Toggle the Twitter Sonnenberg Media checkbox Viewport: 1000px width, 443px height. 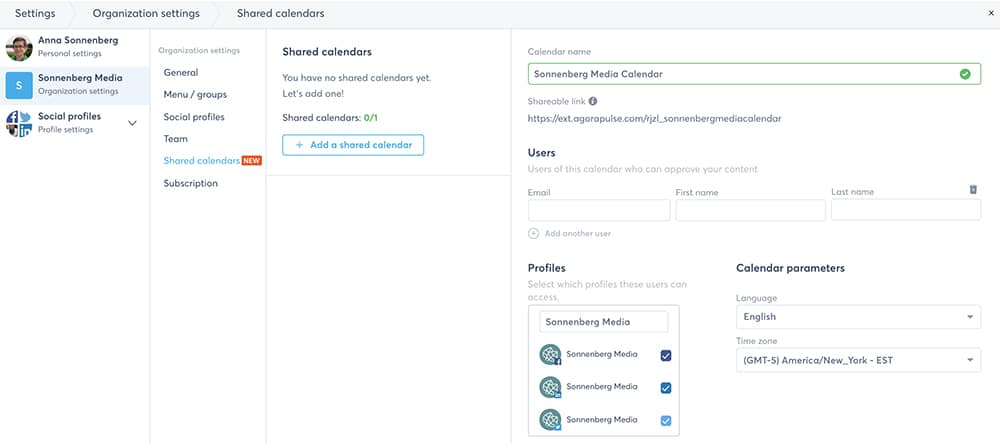point(666,421)
